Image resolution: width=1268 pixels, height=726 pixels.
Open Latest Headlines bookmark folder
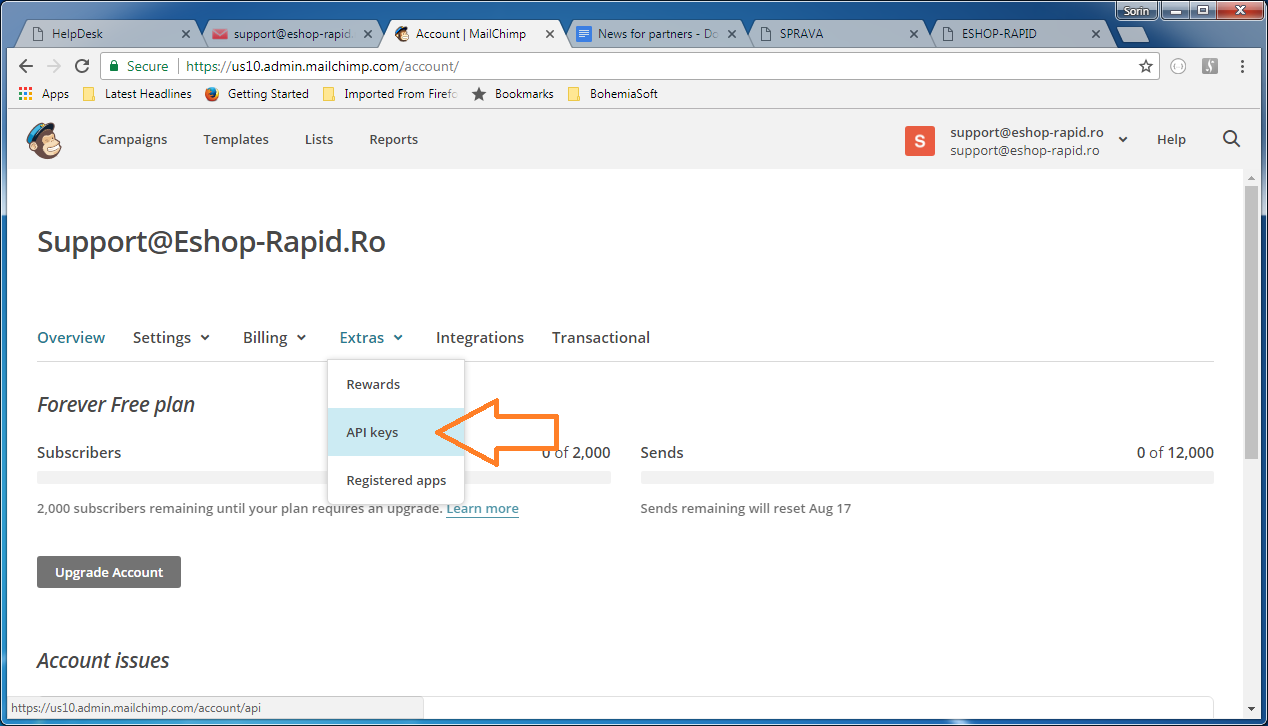coord(137,94)
